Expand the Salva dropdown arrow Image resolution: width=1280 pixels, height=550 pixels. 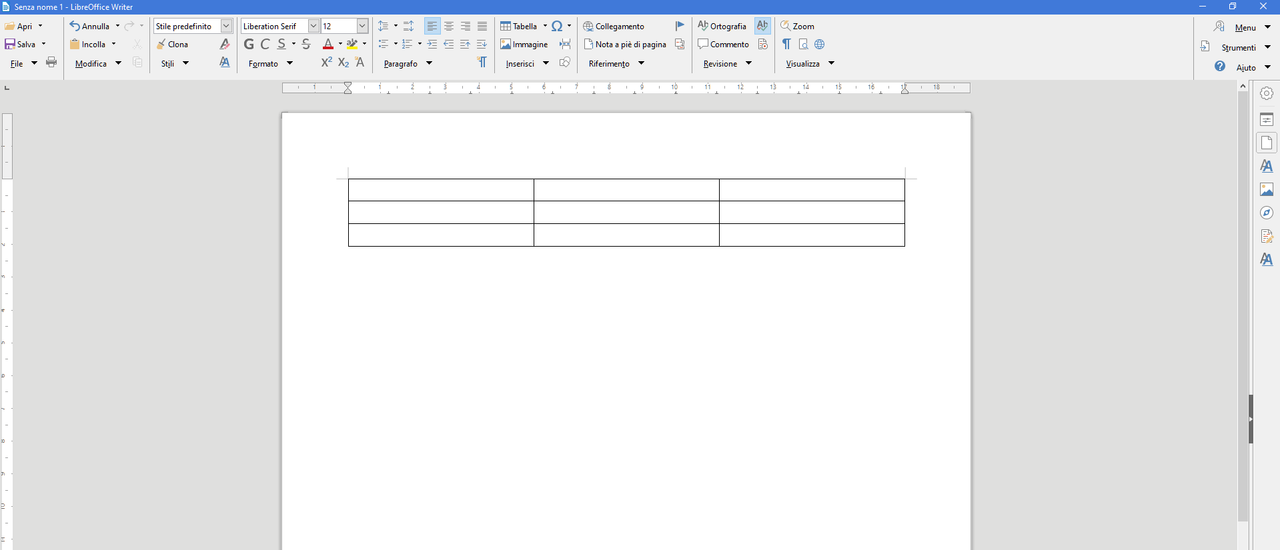click(x=44, y=44)
